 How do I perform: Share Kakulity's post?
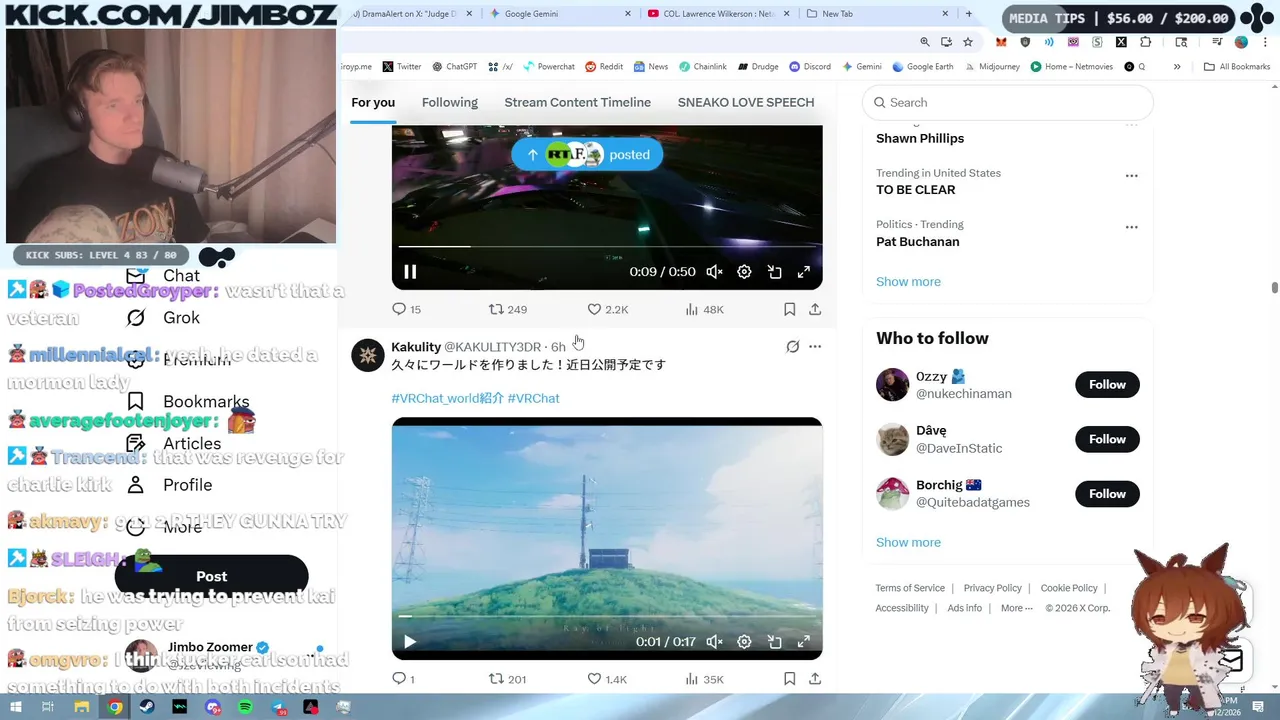(815, 679)
